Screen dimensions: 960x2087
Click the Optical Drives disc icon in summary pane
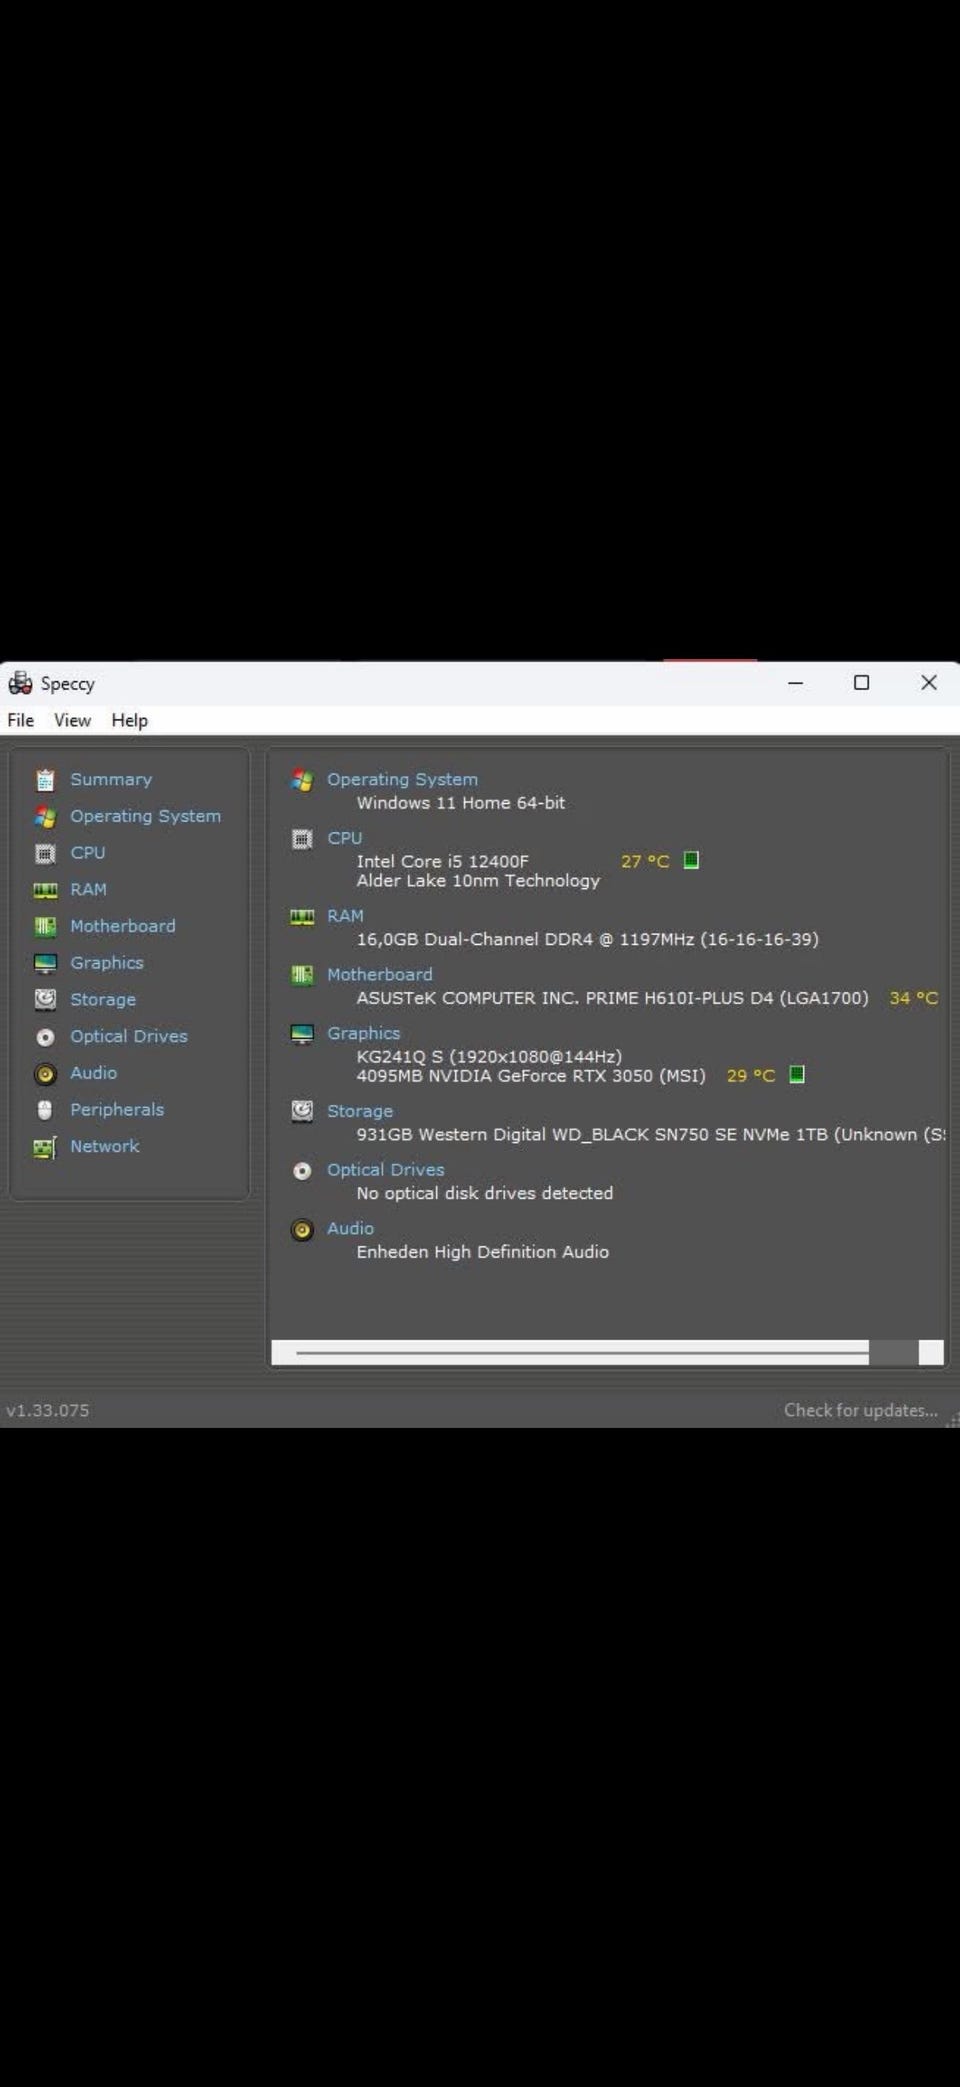pyautogui.click(x=302, y=1171)
